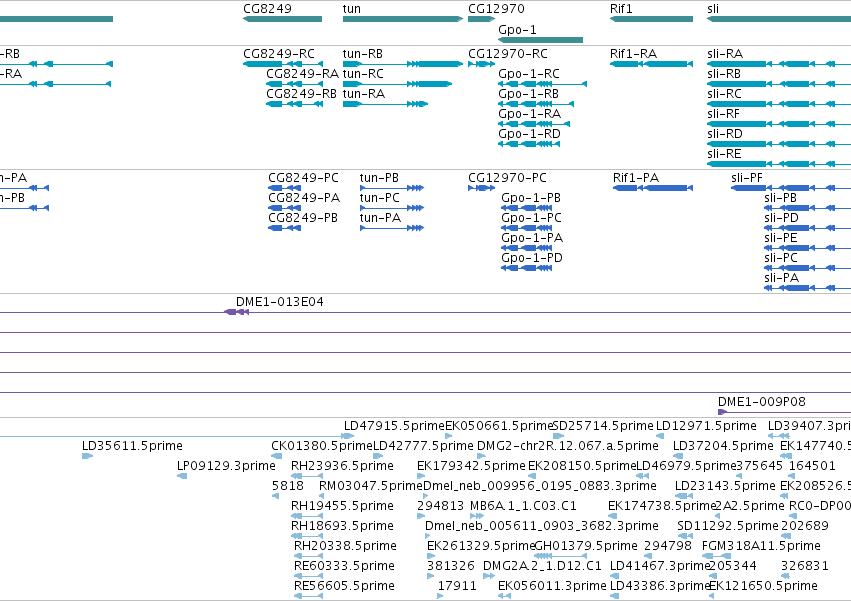Click the DME1-013E04 purple feature
Viewport: 851px width, 601px height.
click(237, 312)
